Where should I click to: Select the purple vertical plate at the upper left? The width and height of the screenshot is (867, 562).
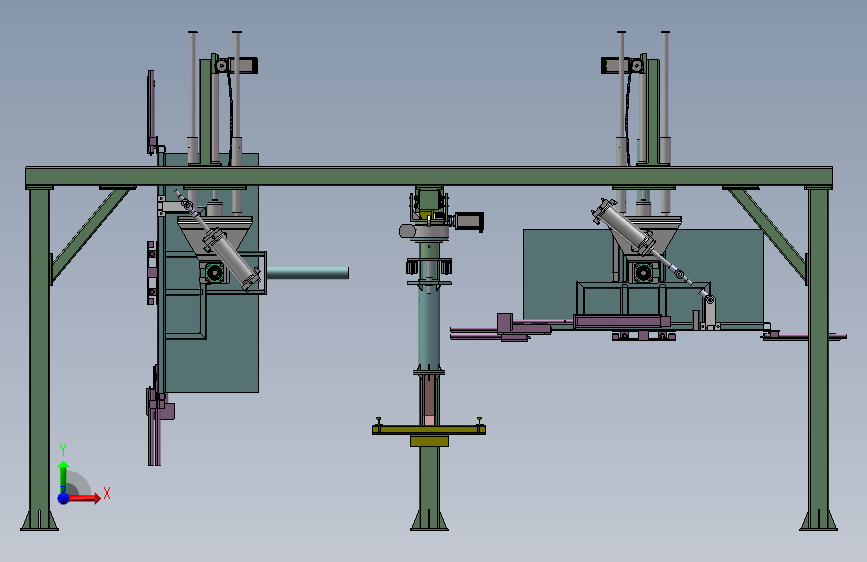point(151,111)
